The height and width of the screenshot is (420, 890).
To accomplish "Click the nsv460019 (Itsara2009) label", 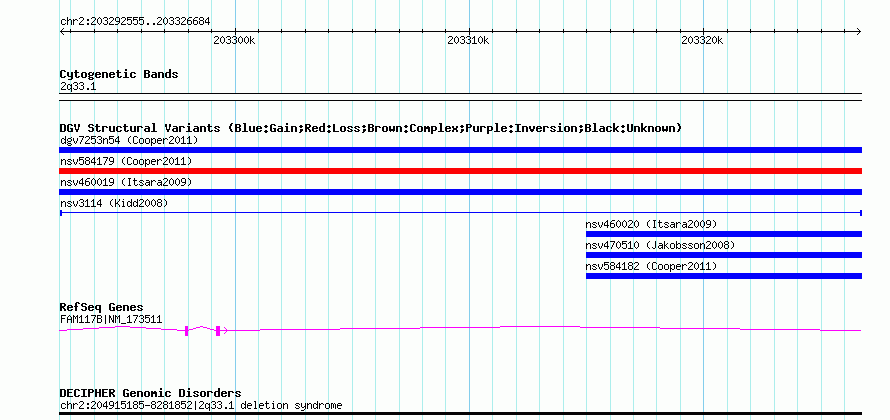I will [x=126, y=182].
